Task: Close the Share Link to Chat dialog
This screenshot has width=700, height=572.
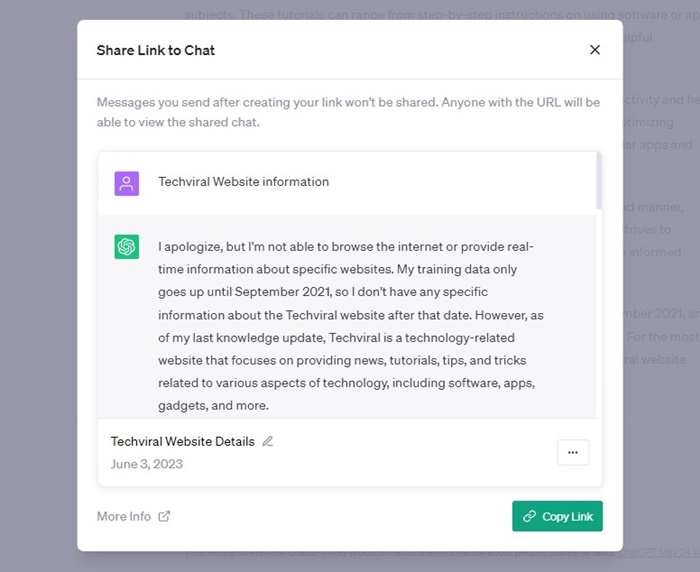Action: 595,50
